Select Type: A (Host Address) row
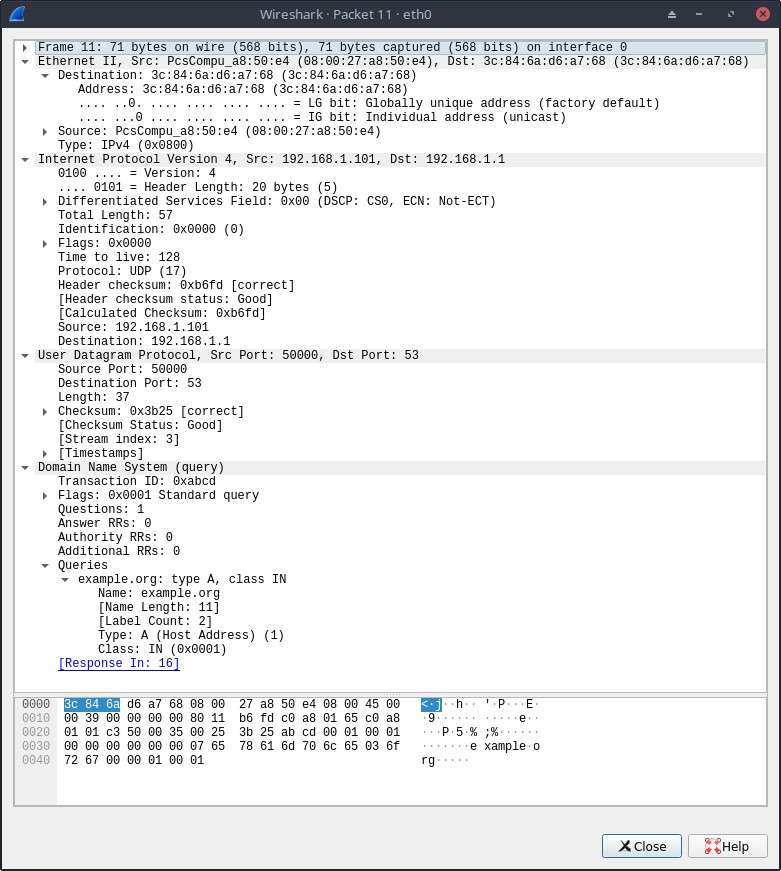 (x=191, y=635)
